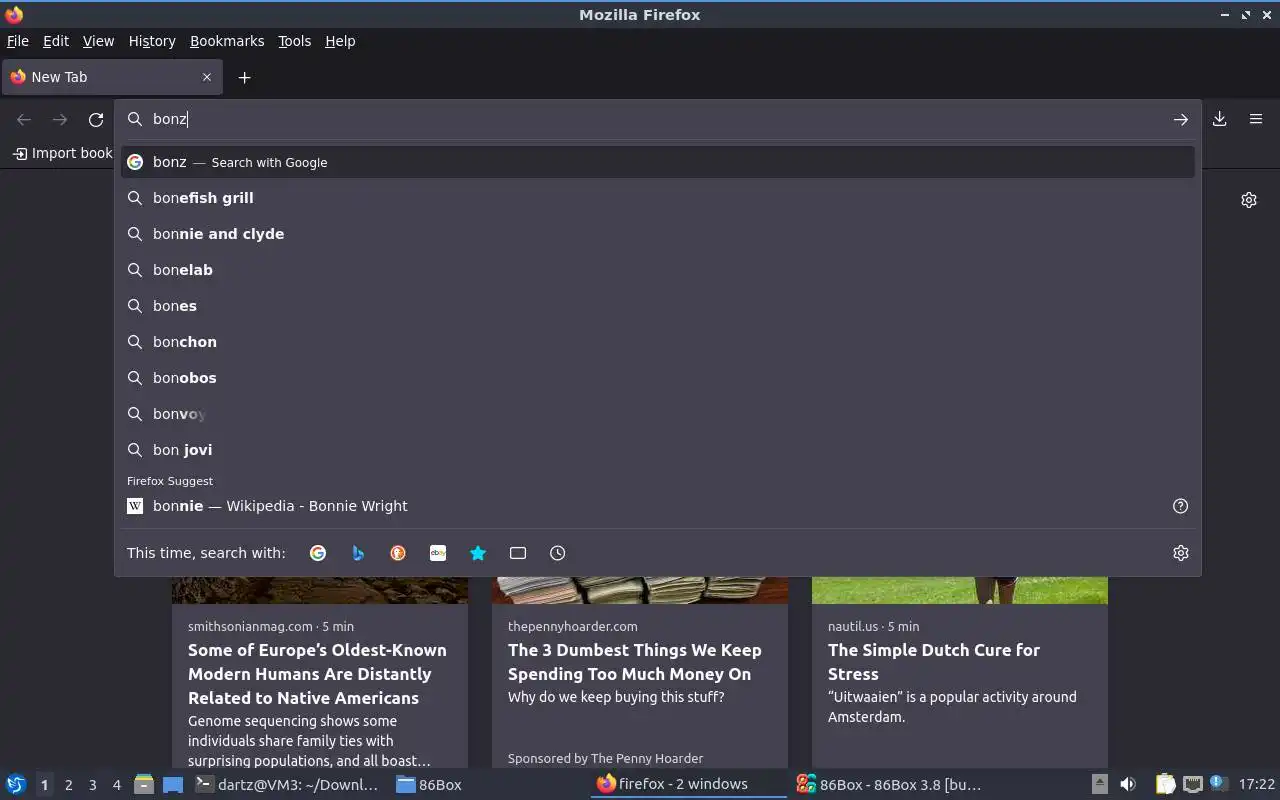Choose 'bonefish grill' suggestion
This screenshot has height=800, width=1280.
pos(658,198)
